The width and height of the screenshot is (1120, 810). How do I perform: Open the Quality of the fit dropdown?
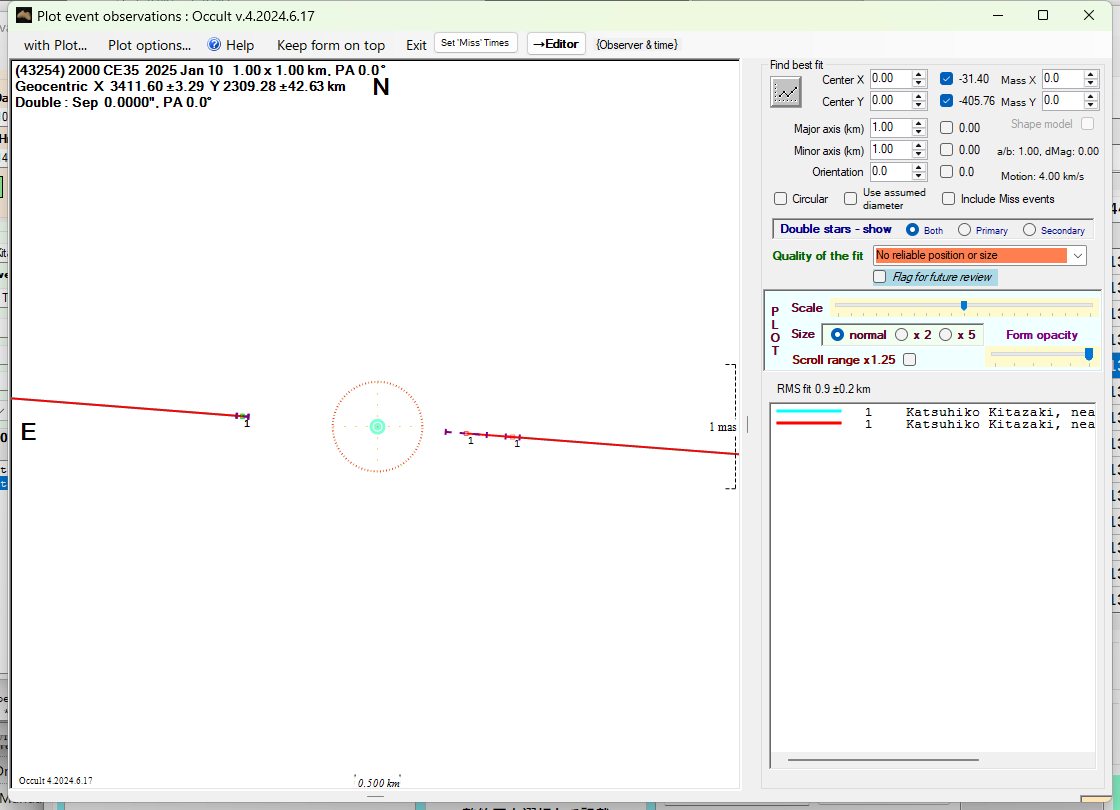point(1077,256)
